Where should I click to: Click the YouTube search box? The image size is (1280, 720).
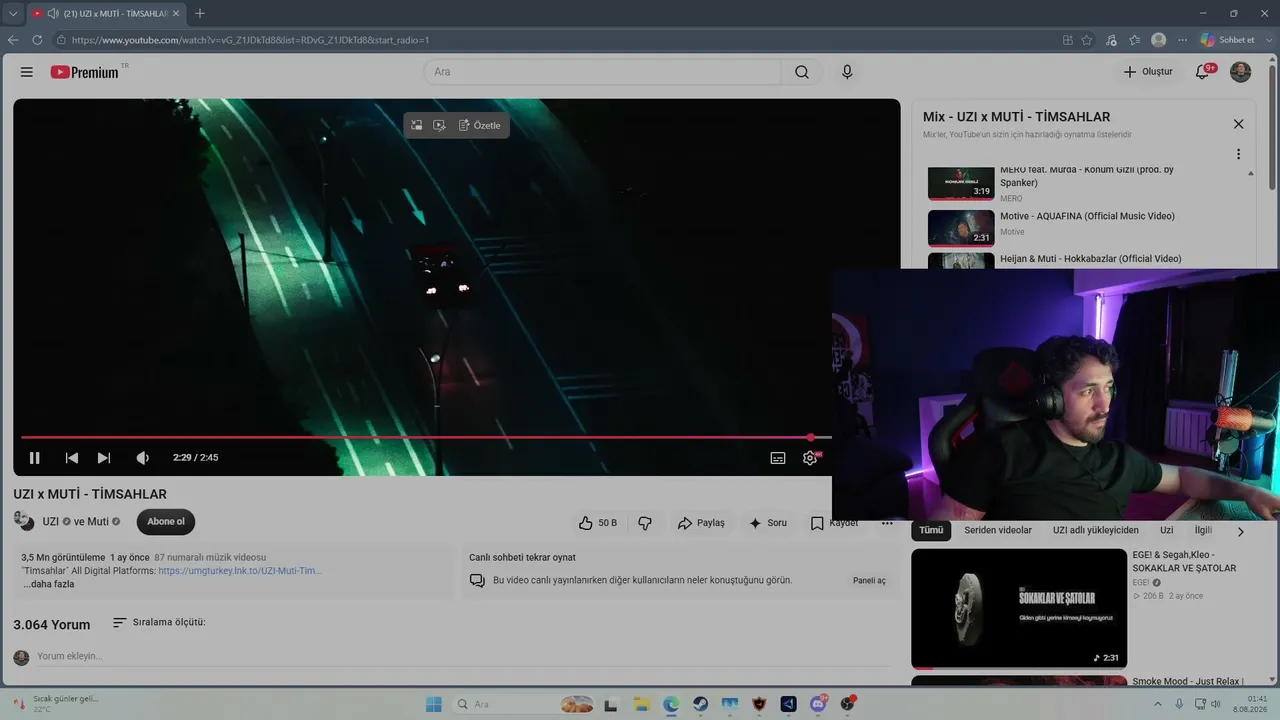tap(602, 72)
